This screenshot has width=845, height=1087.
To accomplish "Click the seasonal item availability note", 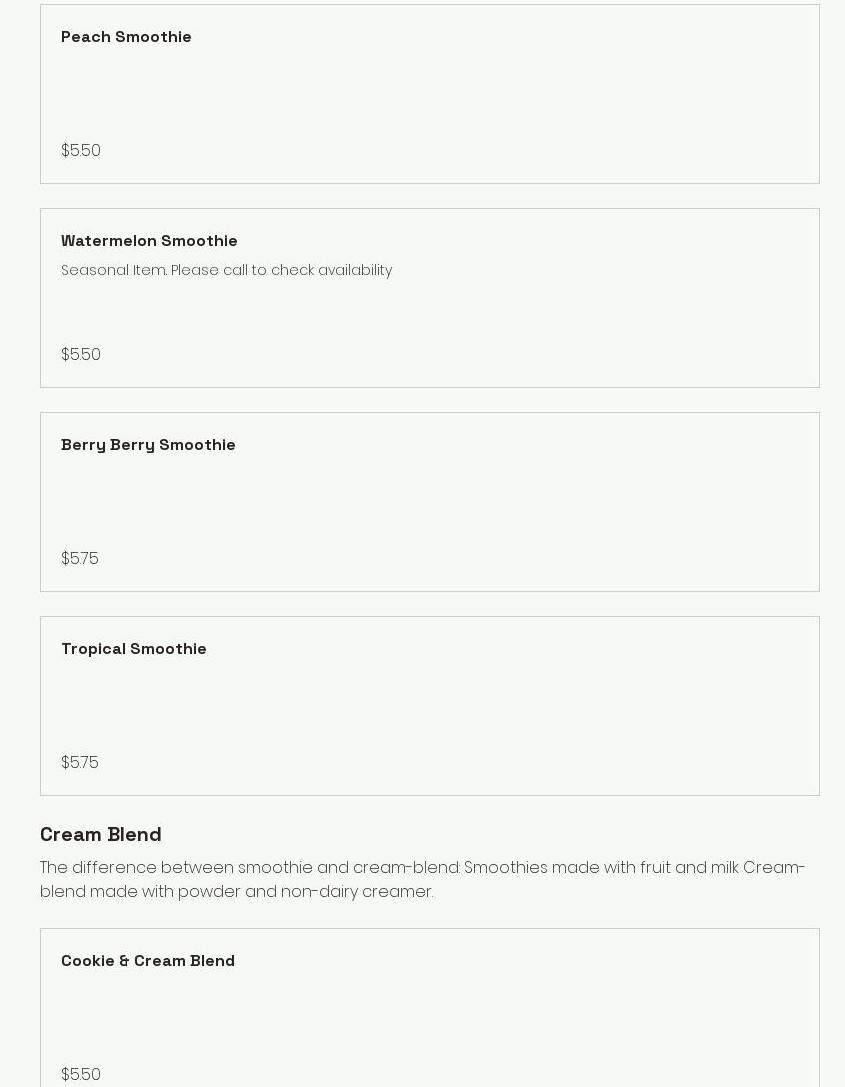I will 226,271.
